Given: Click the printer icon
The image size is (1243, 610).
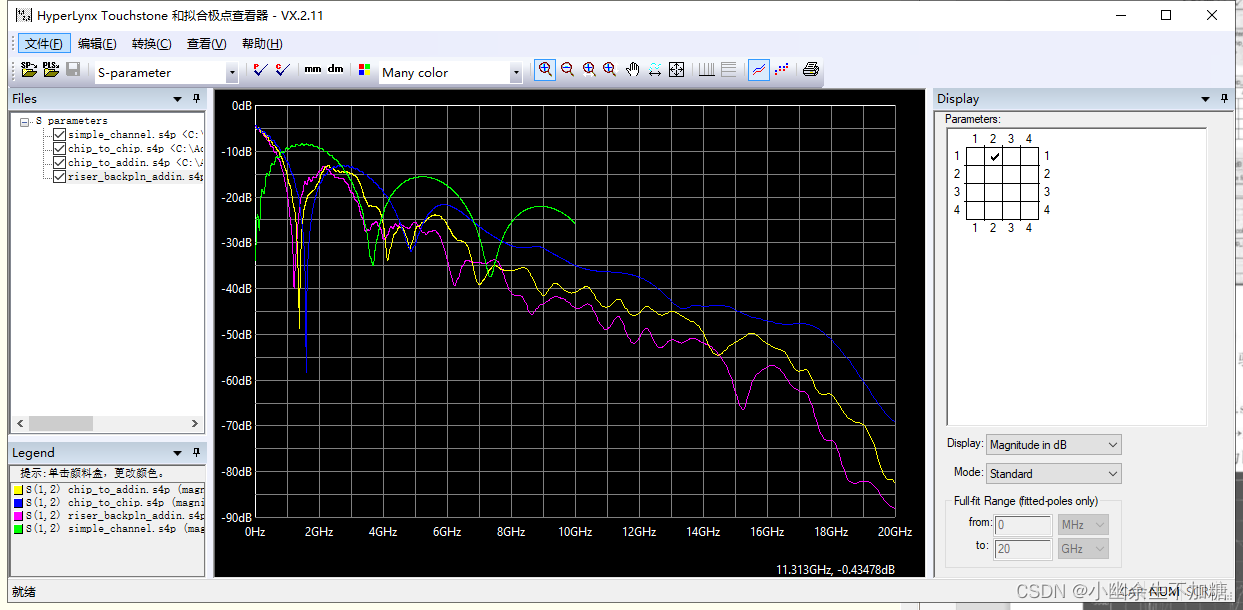Looking at the screenshot, I should click(x=811, y=70).
